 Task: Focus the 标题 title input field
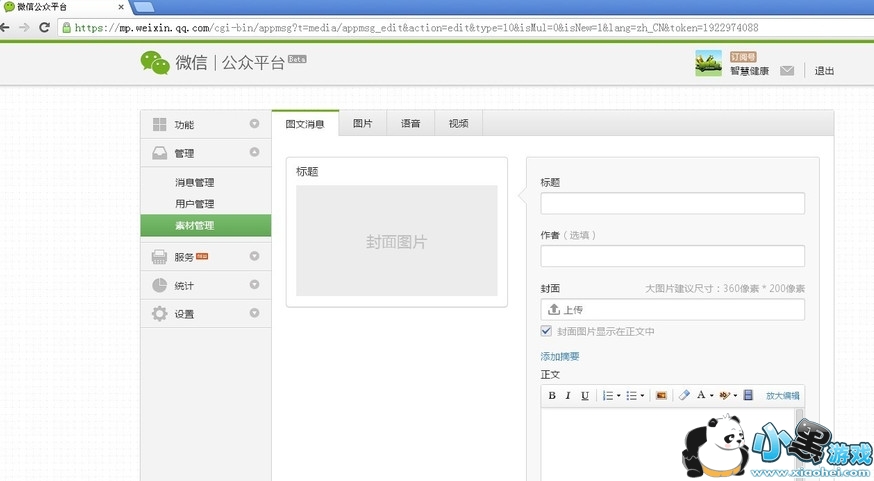[672, 203]
